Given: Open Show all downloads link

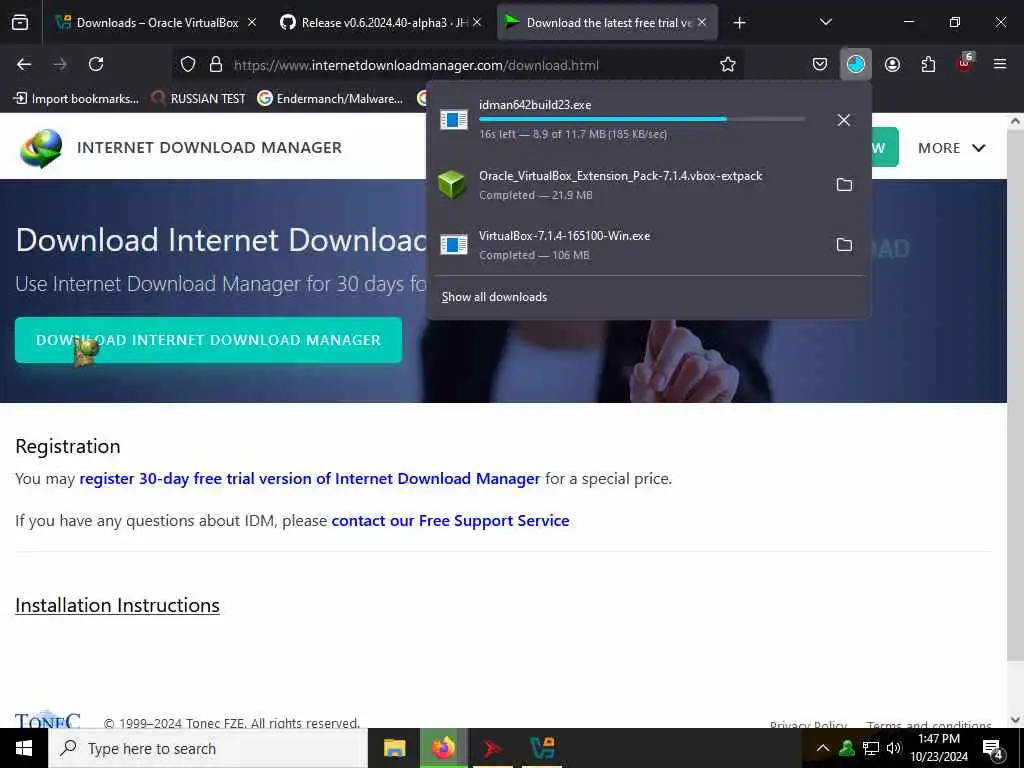Looking at the screenshot, I should (494, 297).
